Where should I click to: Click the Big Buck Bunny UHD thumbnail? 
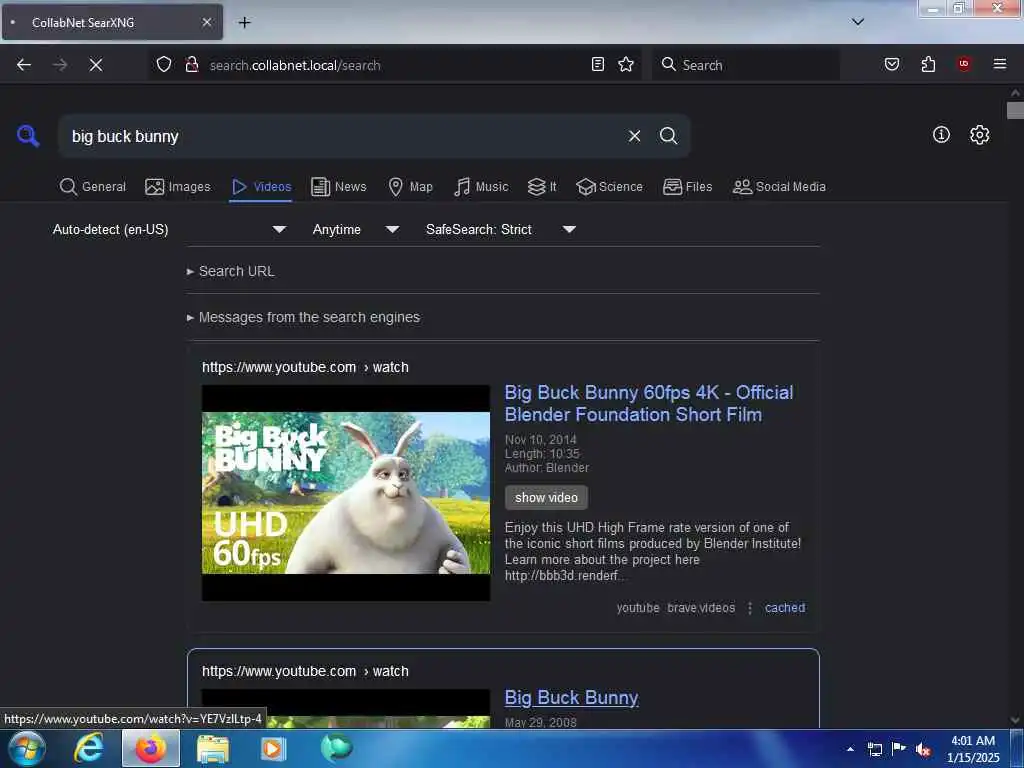[x=345, y=493]
